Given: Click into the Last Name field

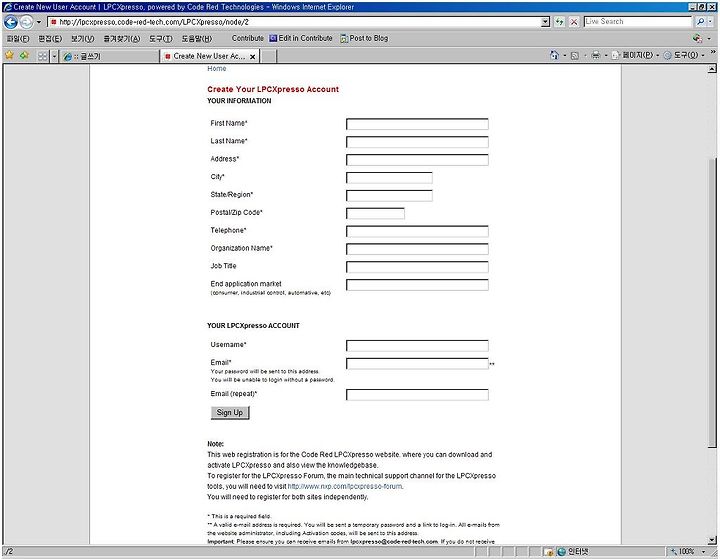Looking at the screenshot, I should click(x=417, y=141).
